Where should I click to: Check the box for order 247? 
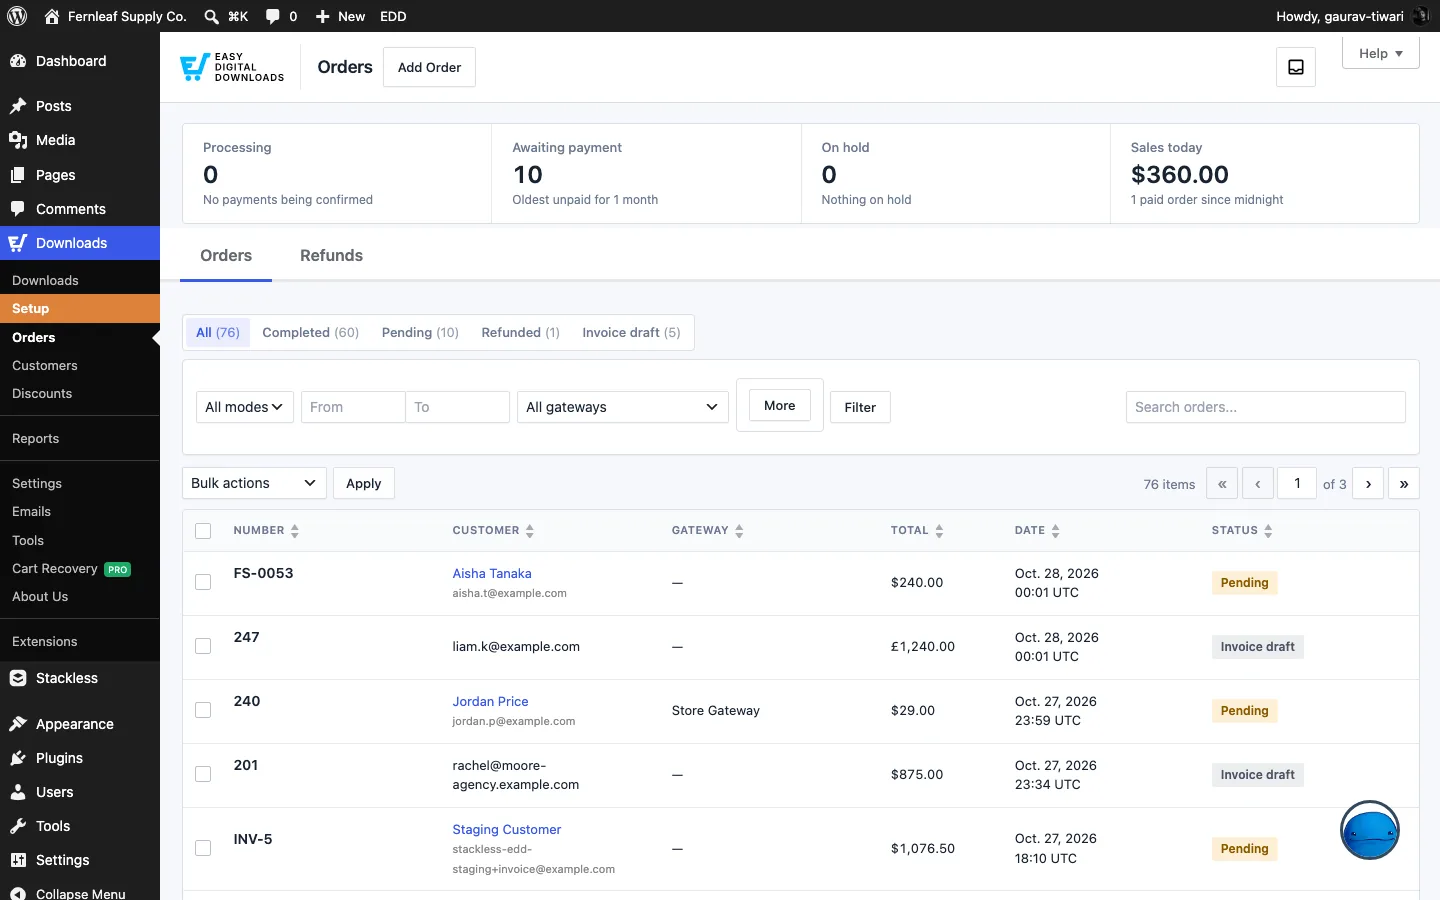click(x=203, y=646)
